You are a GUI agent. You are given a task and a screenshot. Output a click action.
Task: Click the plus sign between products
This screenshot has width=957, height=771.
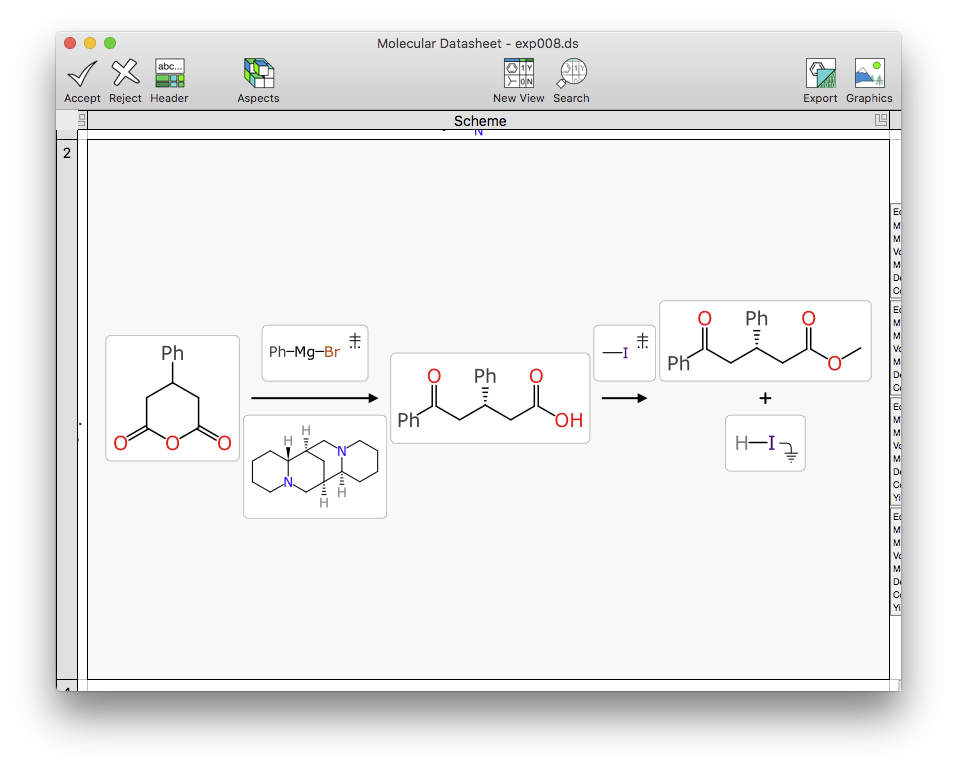click(765, 398)
